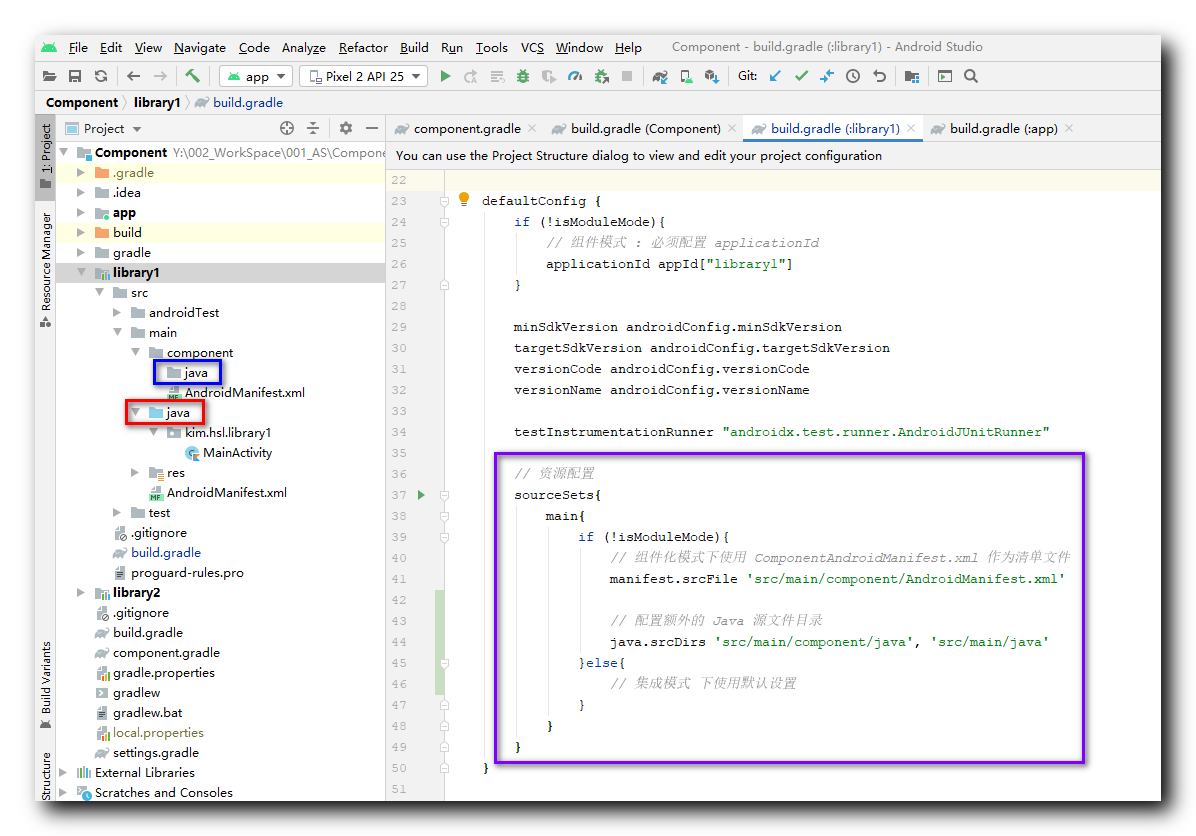Image resolution: width=1196 pixels, height=836 pixels.
Task: Click the Sync/Reload toolbar icon
Action: pyautogui.click(x=101, y=76)
